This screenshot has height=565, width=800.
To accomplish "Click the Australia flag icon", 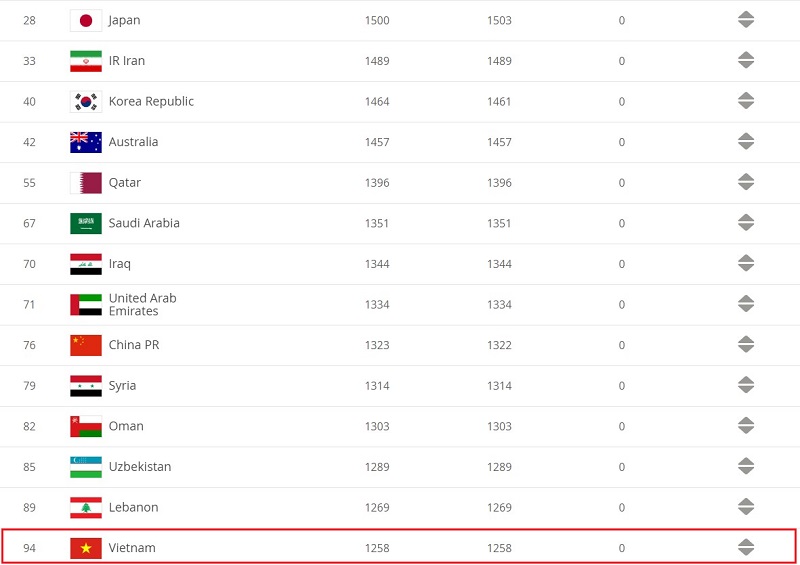I will (x=86, y=142).
